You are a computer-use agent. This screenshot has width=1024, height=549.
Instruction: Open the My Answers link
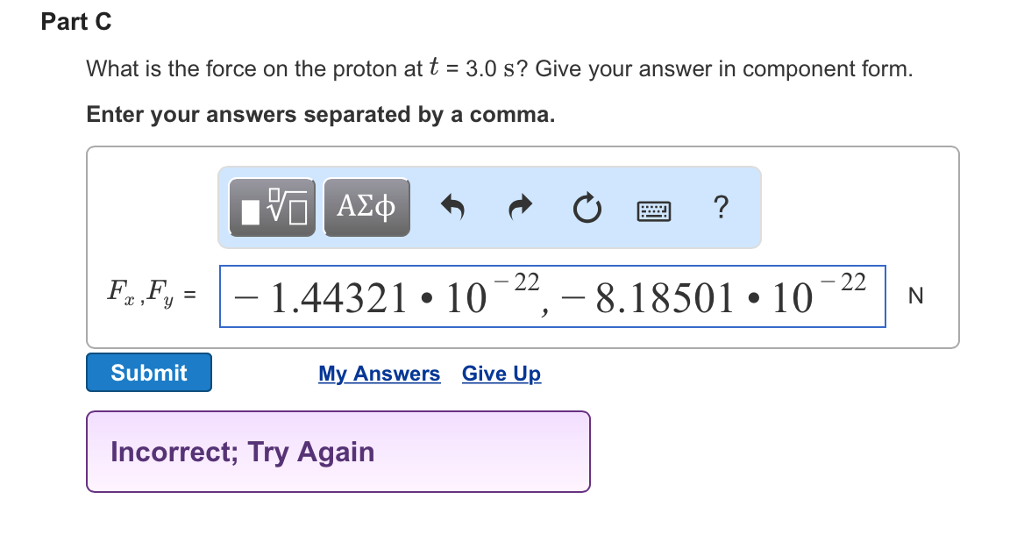379,374
